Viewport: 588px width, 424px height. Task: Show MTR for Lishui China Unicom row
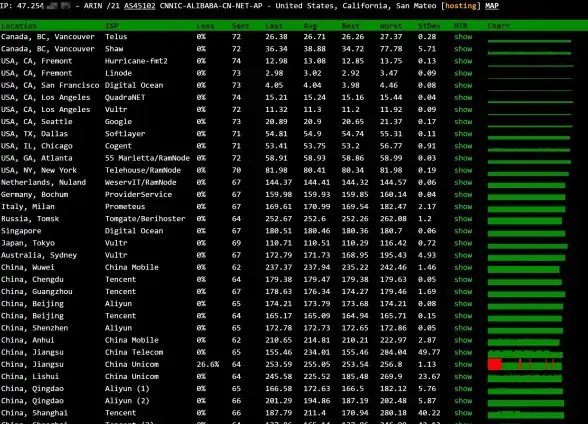(x=463, y=376)
